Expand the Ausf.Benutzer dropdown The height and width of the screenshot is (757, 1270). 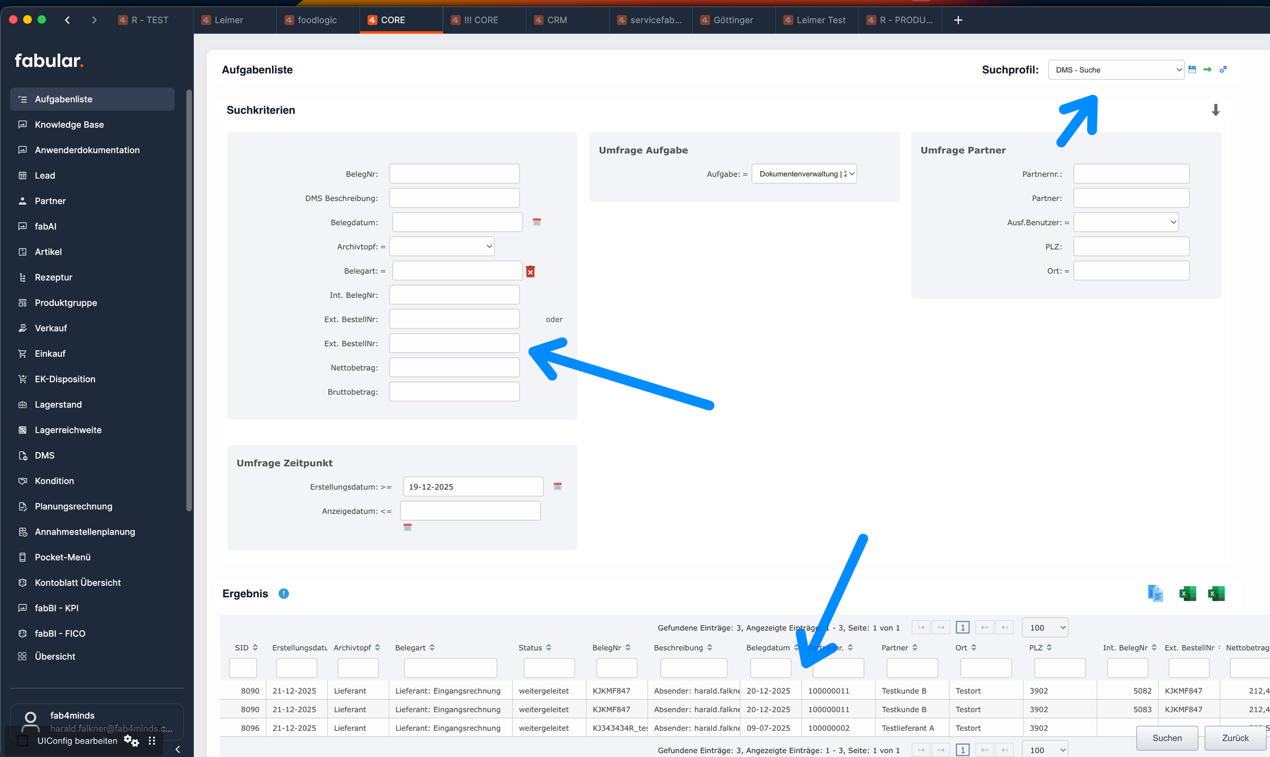[1125, 222]
